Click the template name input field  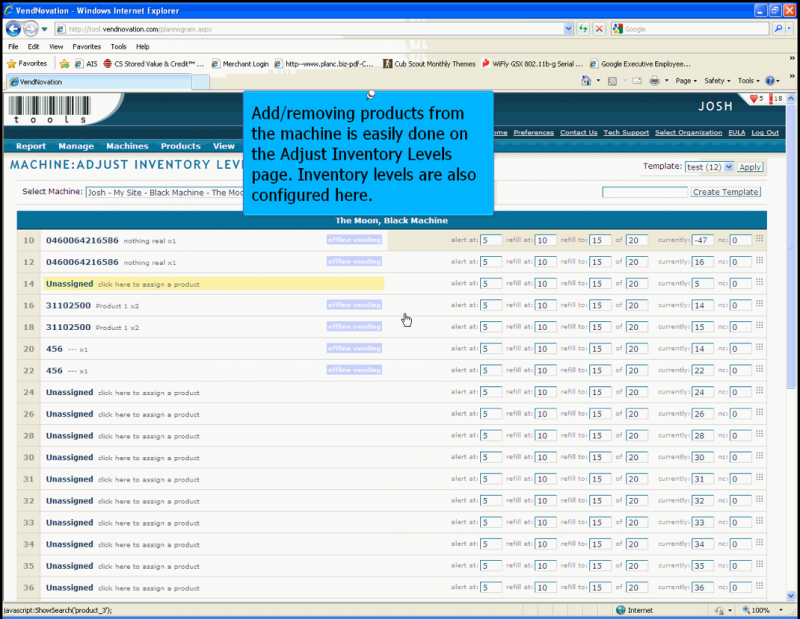click(645, 192)
